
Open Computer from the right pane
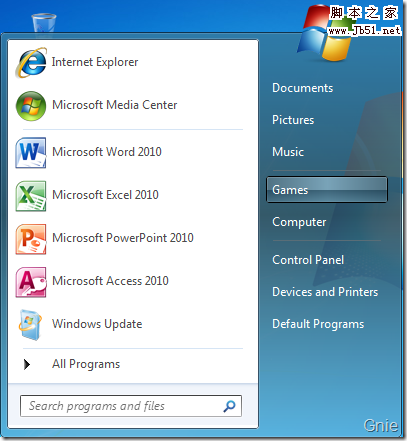299,222
